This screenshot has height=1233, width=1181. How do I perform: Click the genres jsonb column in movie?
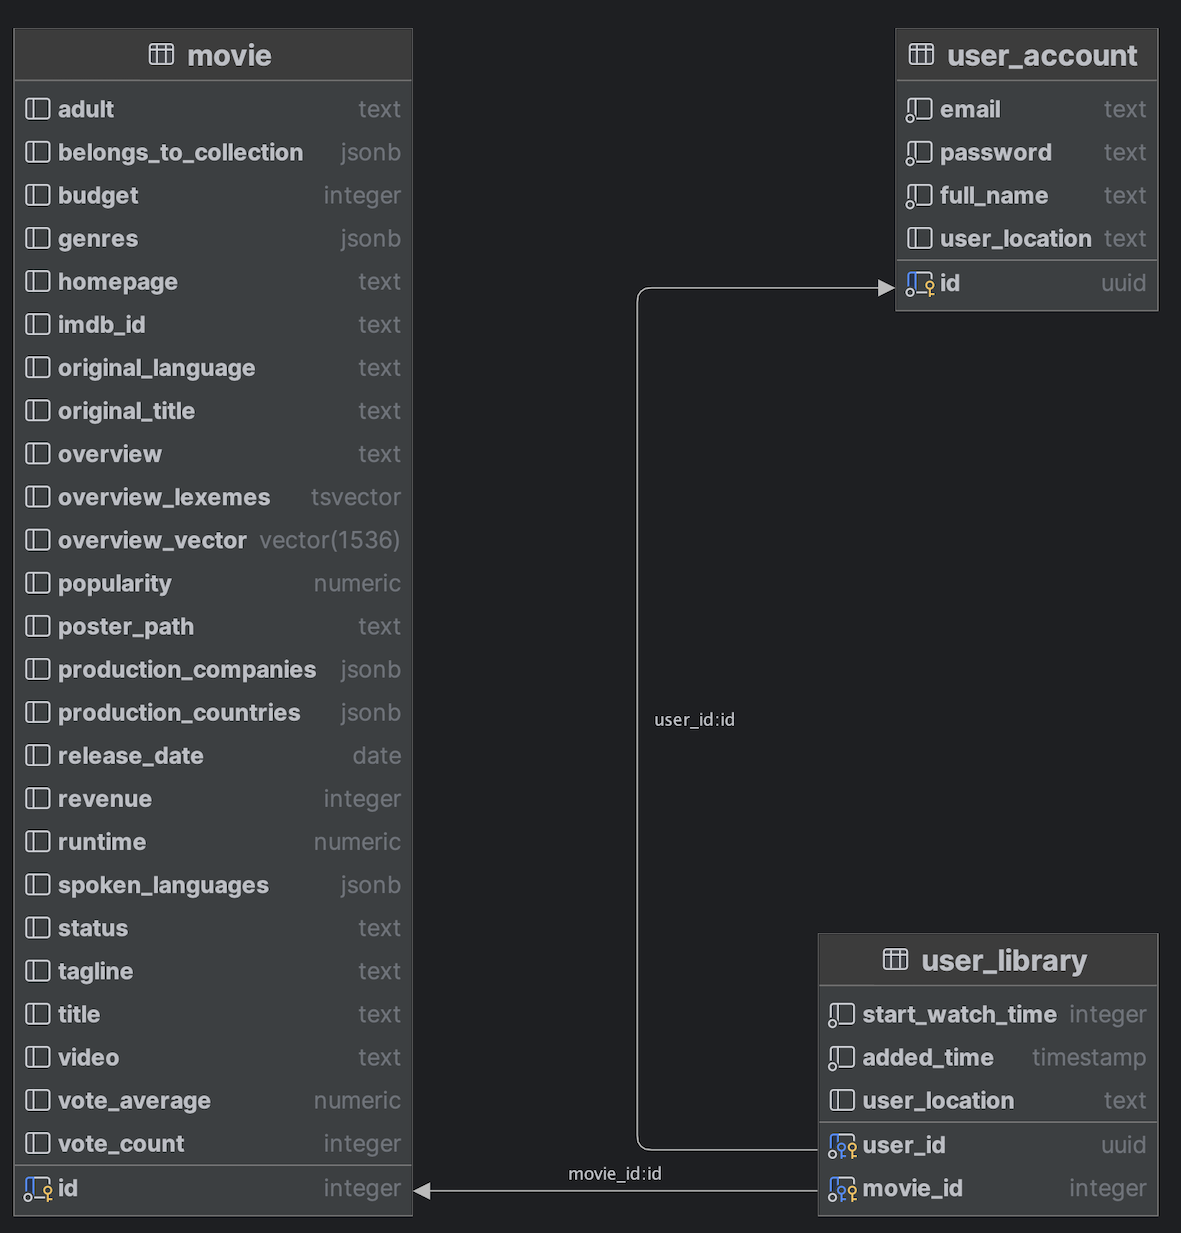pyautogui.click(x=97, y=239)
